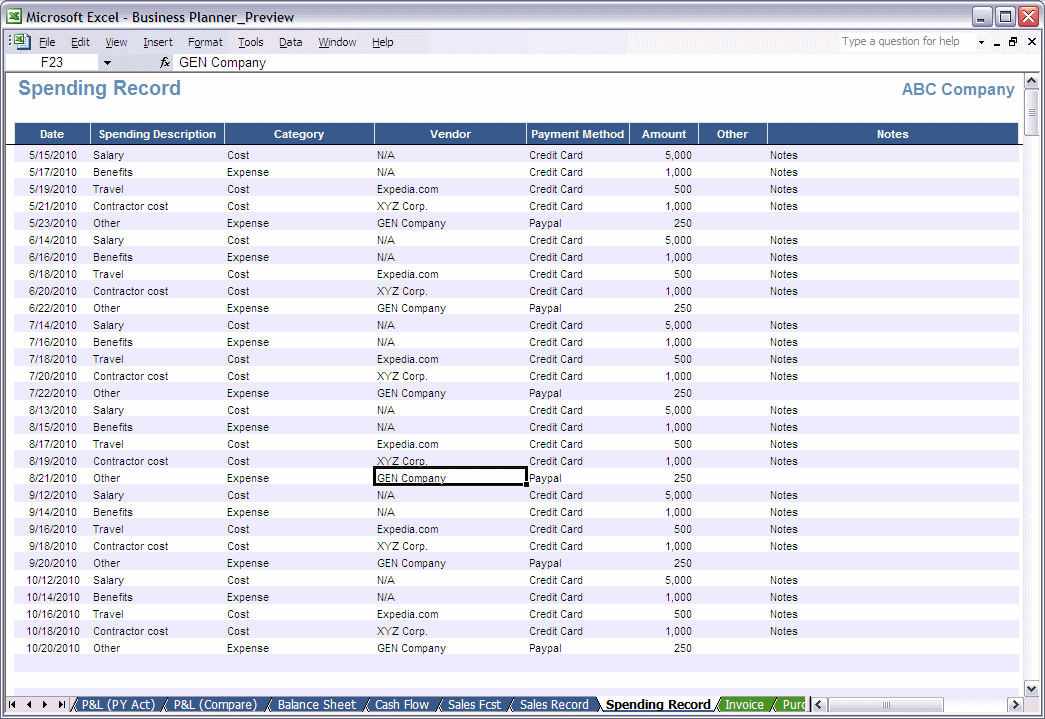Click the Category column header
Screen dimensions: 1045x719
pyautogui.click(x=299, y=134)
